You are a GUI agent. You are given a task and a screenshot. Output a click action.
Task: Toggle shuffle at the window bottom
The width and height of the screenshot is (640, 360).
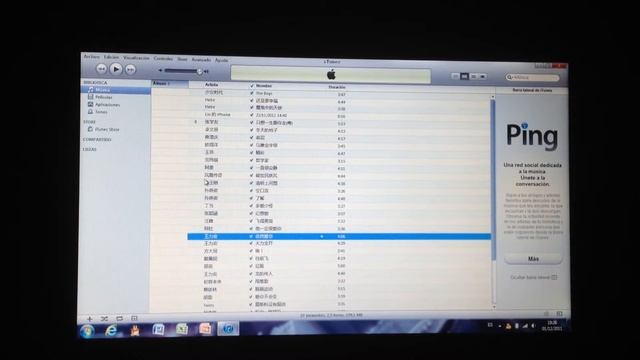[x=104, y=318]
